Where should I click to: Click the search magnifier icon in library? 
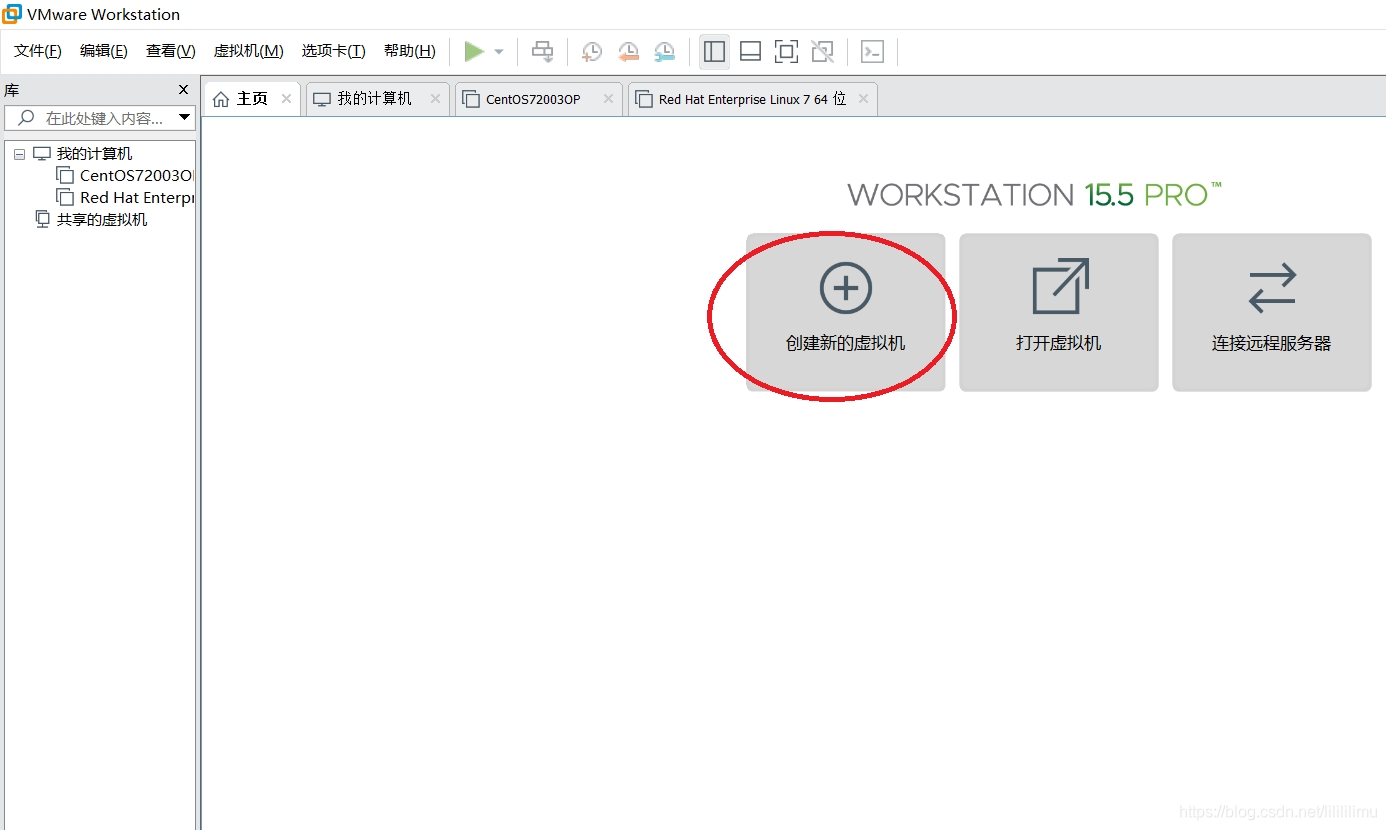point(26,118)
